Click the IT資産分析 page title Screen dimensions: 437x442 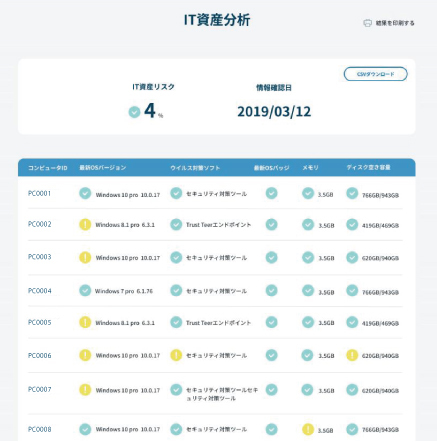(217, 20)
